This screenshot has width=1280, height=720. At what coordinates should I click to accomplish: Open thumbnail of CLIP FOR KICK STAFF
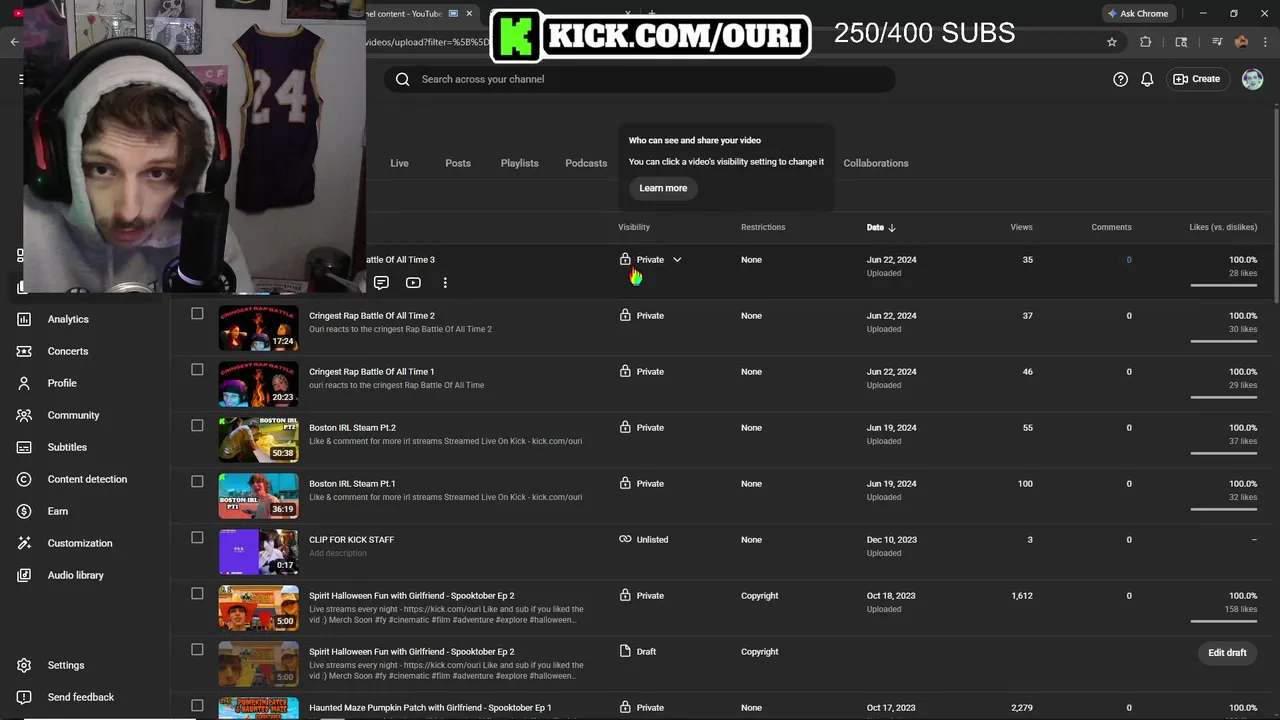coord(259,552)
